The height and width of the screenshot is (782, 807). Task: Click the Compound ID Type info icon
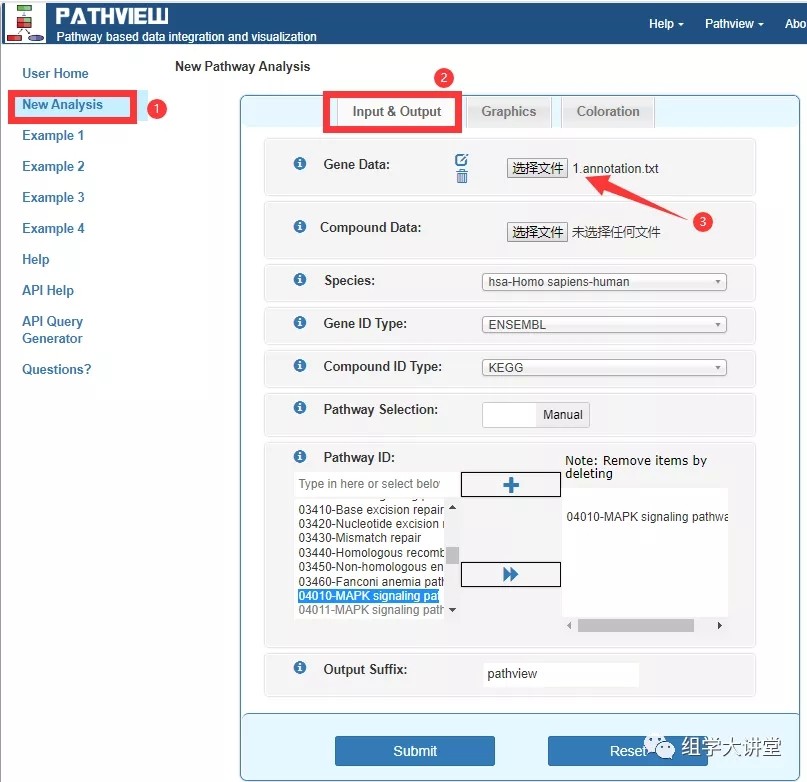(300, 366)
